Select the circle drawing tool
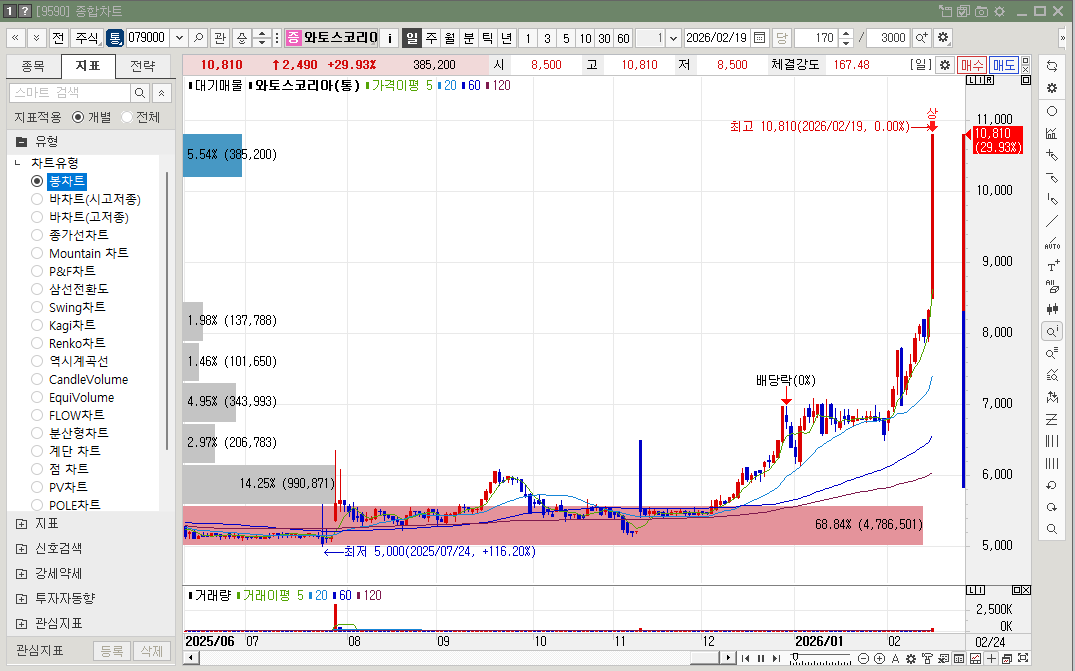 click(x=1052, y=111)
